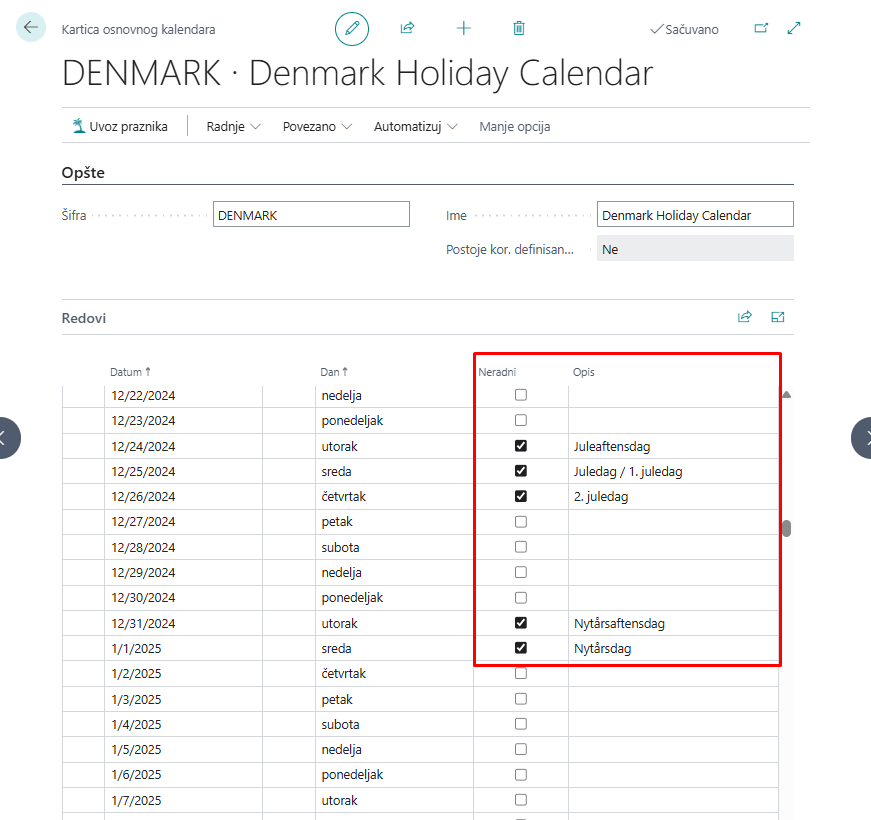Open card in new window icon
This screenshot has width=871, height=820.
click(x=761, y=29)
